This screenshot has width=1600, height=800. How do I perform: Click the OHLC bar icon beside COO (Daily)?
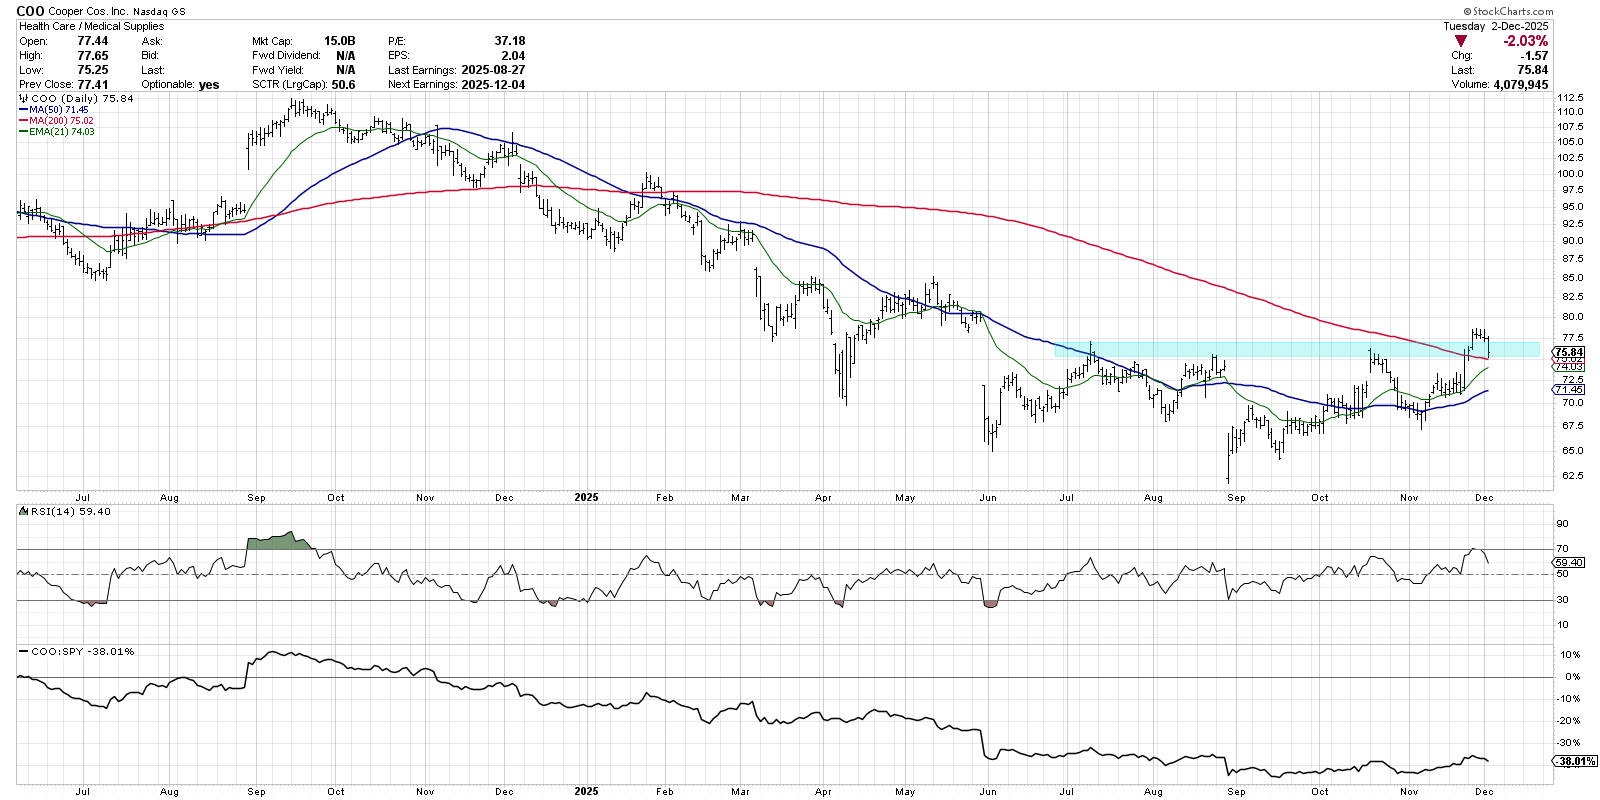pyautogui.click(x=24, y=99)
